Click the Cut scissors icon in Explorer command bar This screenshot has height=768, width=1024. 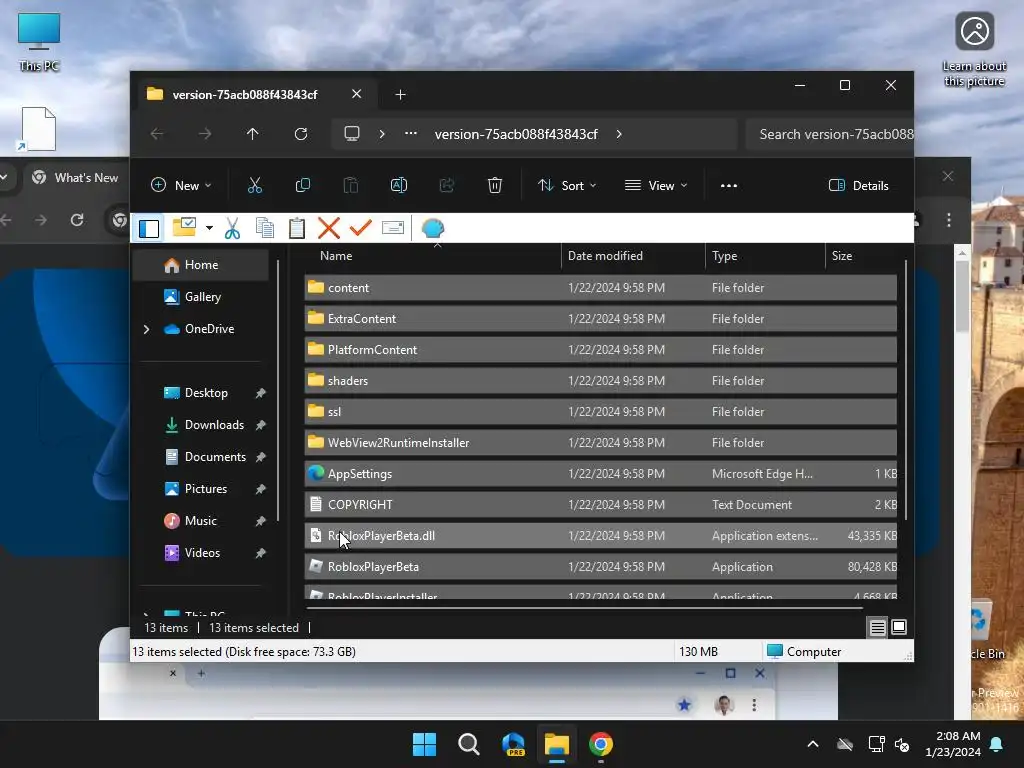pos(255,185)
